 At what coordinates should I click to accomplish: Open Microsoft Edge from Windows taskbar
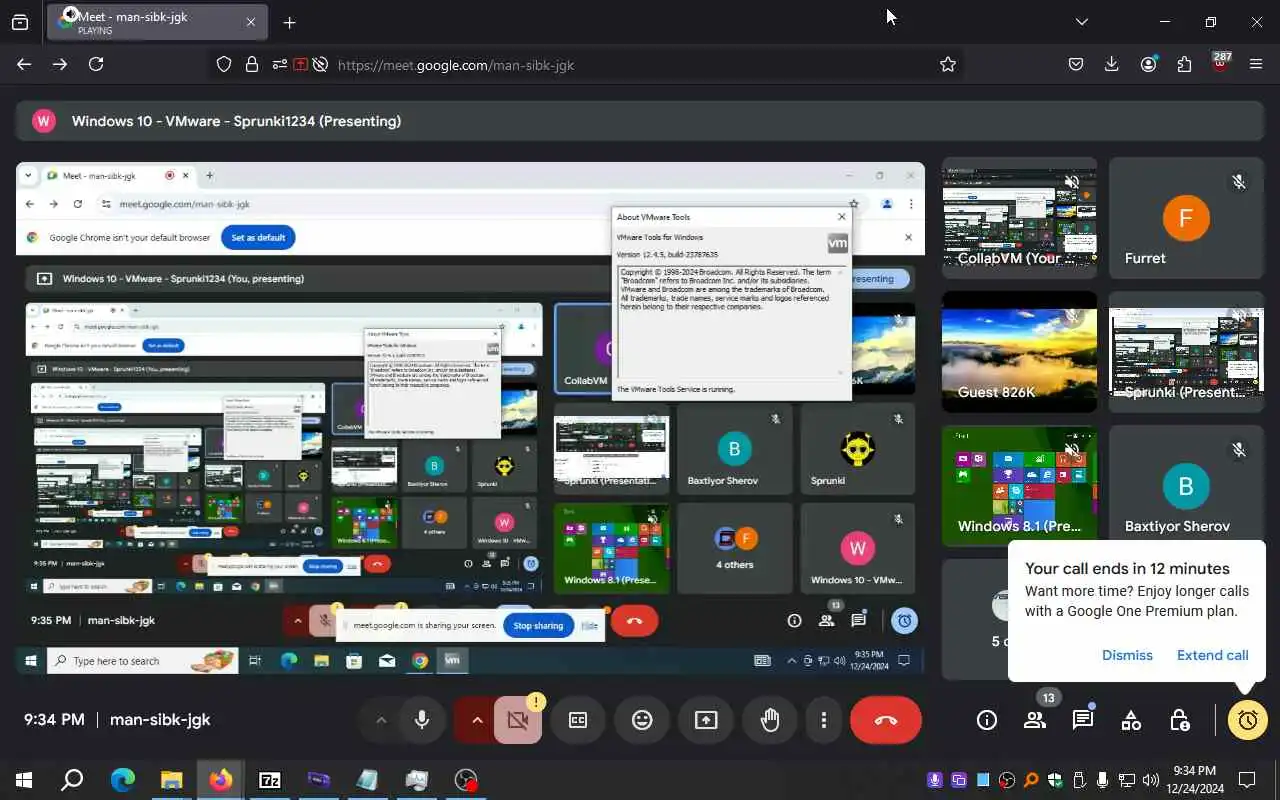(x=123, y=780)
